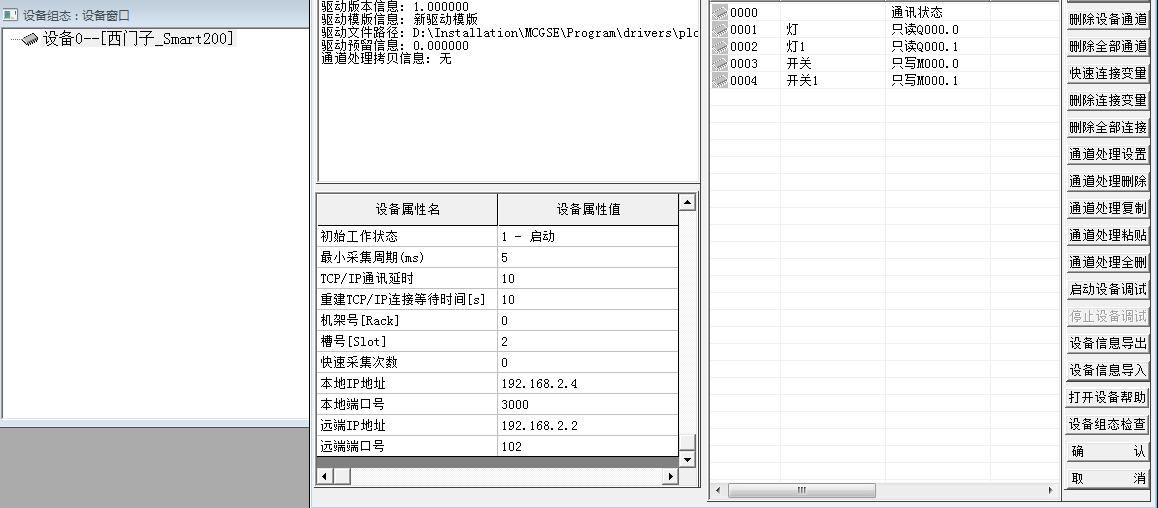The image size is (1158, 508).
Task: Edit 最小采集周期(ms) value 5
Action: pyautogui.click(x=588, y=257)
